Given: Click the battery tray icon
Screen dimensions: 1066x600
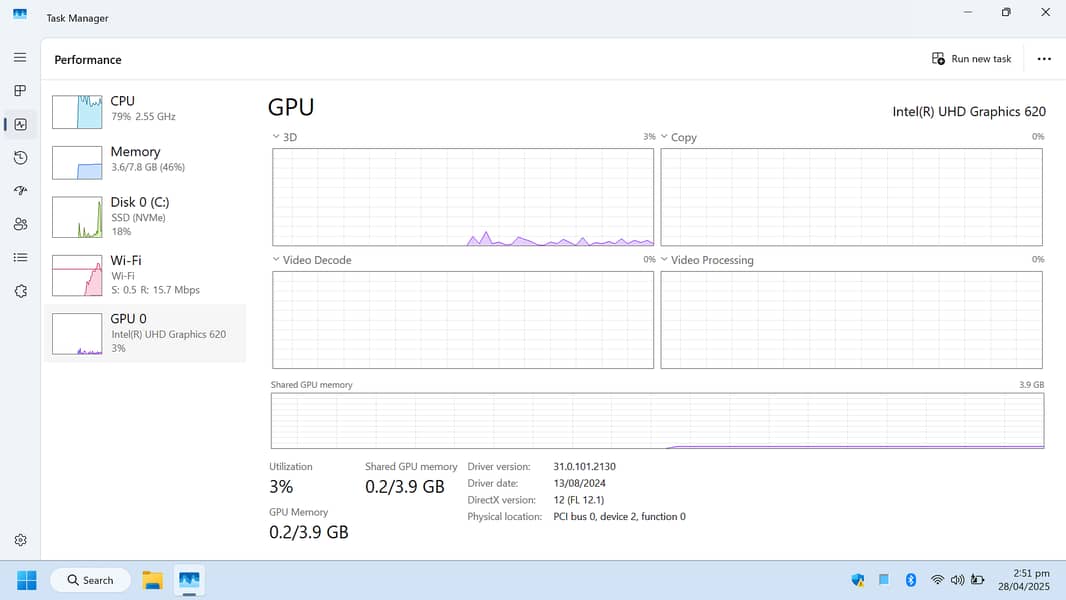Looking at the screenshot, I should tap(978, 580).
